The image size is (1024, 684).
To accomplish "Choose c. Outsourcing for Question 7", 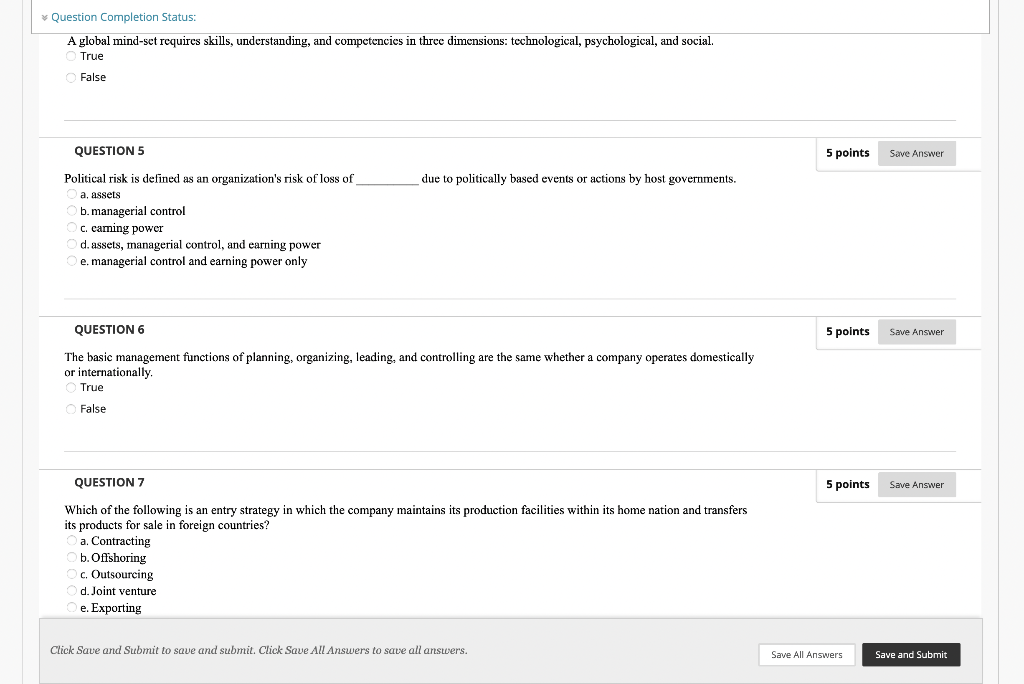I will 71,574.
